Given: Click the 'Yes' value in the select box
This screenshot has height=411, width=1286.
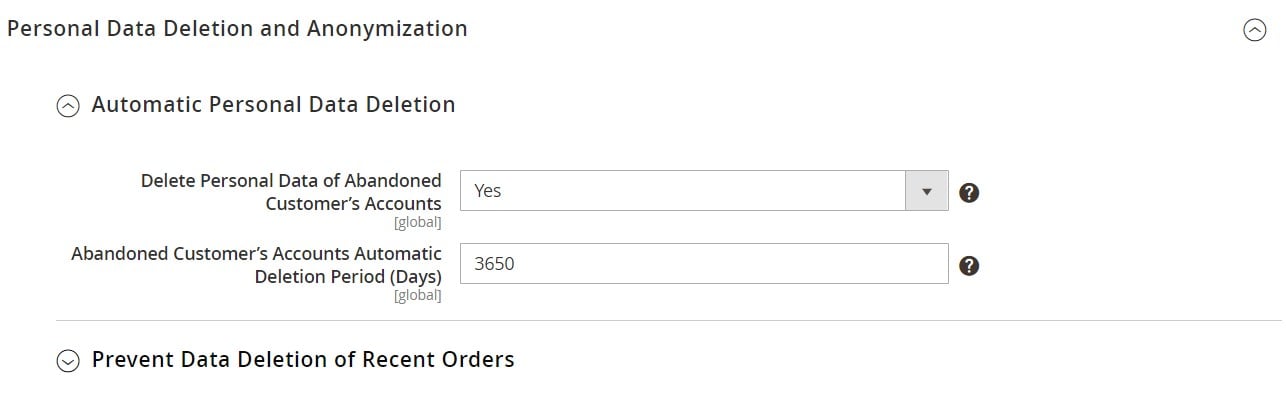Looking at the screenshot, I should (488, 191).
